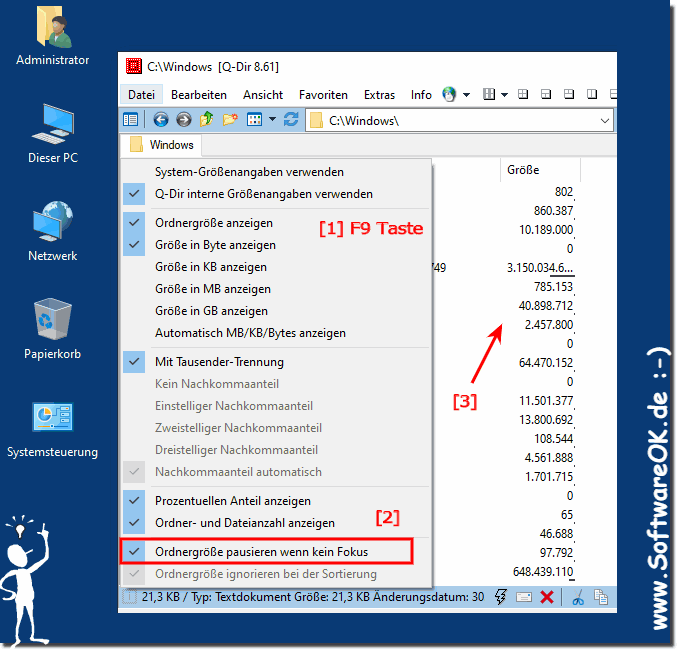Select the two-pane vertical split layout icon
The height and width of the screenshot is (650, 677).
(x=592, y=94)
